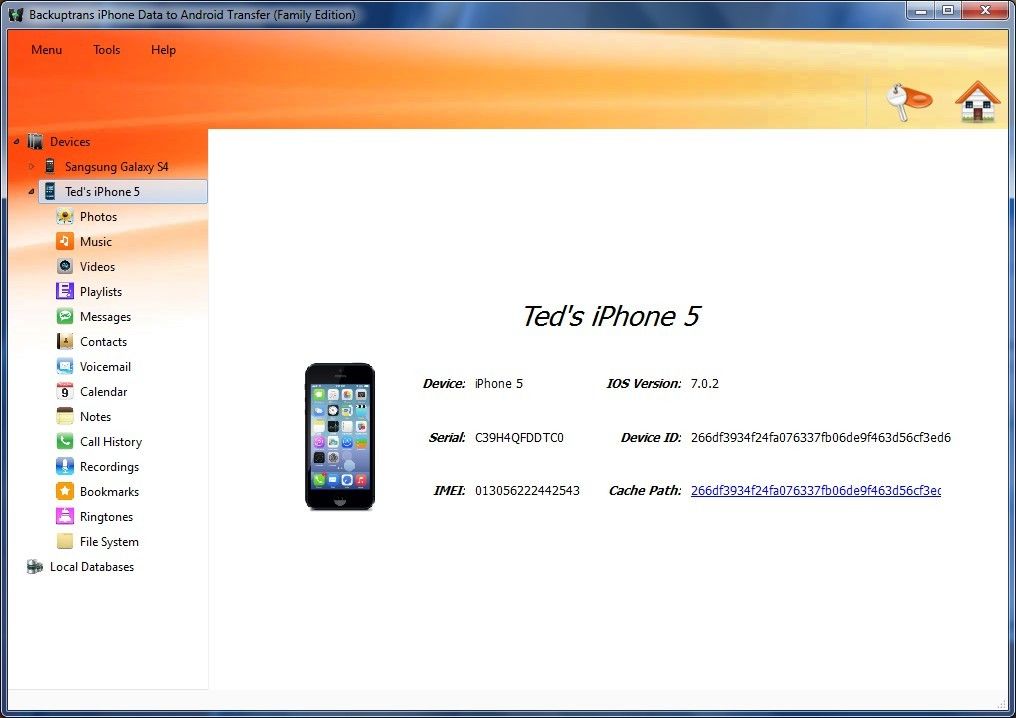Select Call History label in sidebar
This screenshot has width=1016, height=718.
[111, 442]
